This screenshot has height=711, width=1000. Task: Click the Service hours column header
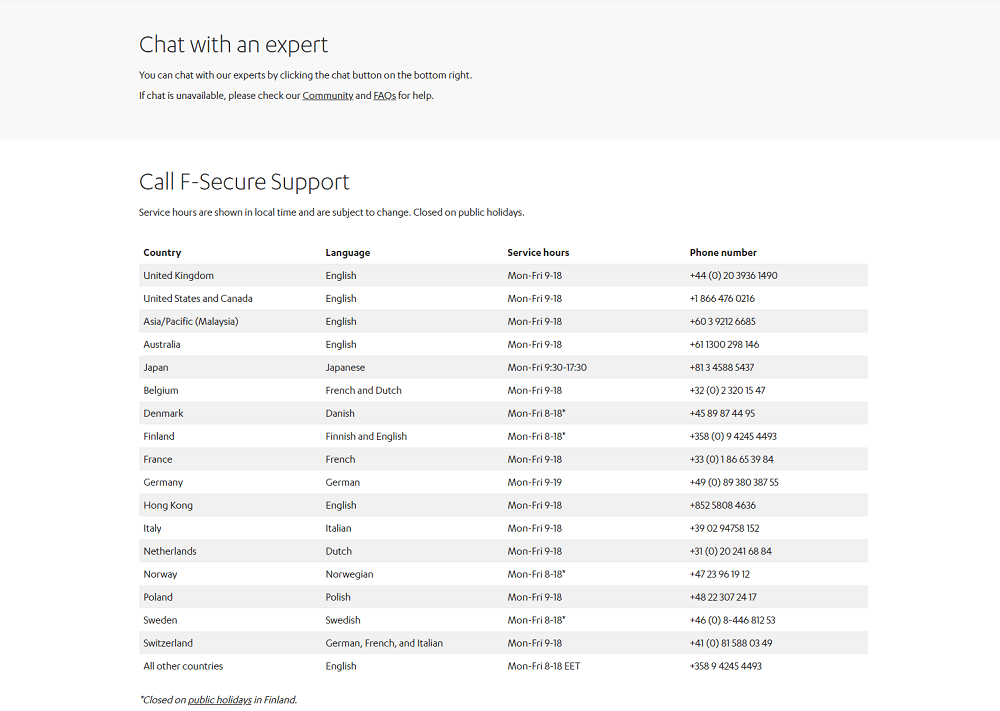(x=538, y=253)
